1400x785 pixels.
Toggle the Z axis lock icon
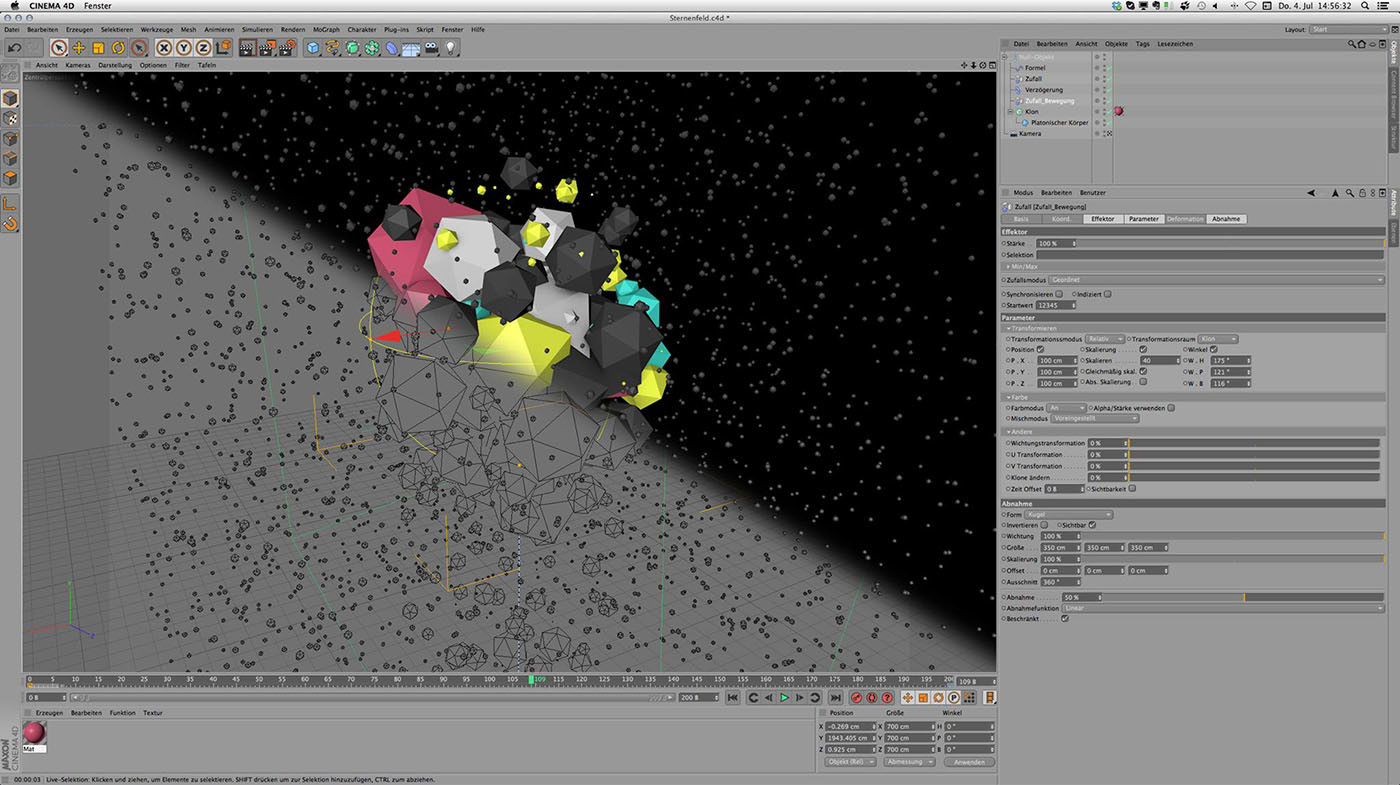204,47
